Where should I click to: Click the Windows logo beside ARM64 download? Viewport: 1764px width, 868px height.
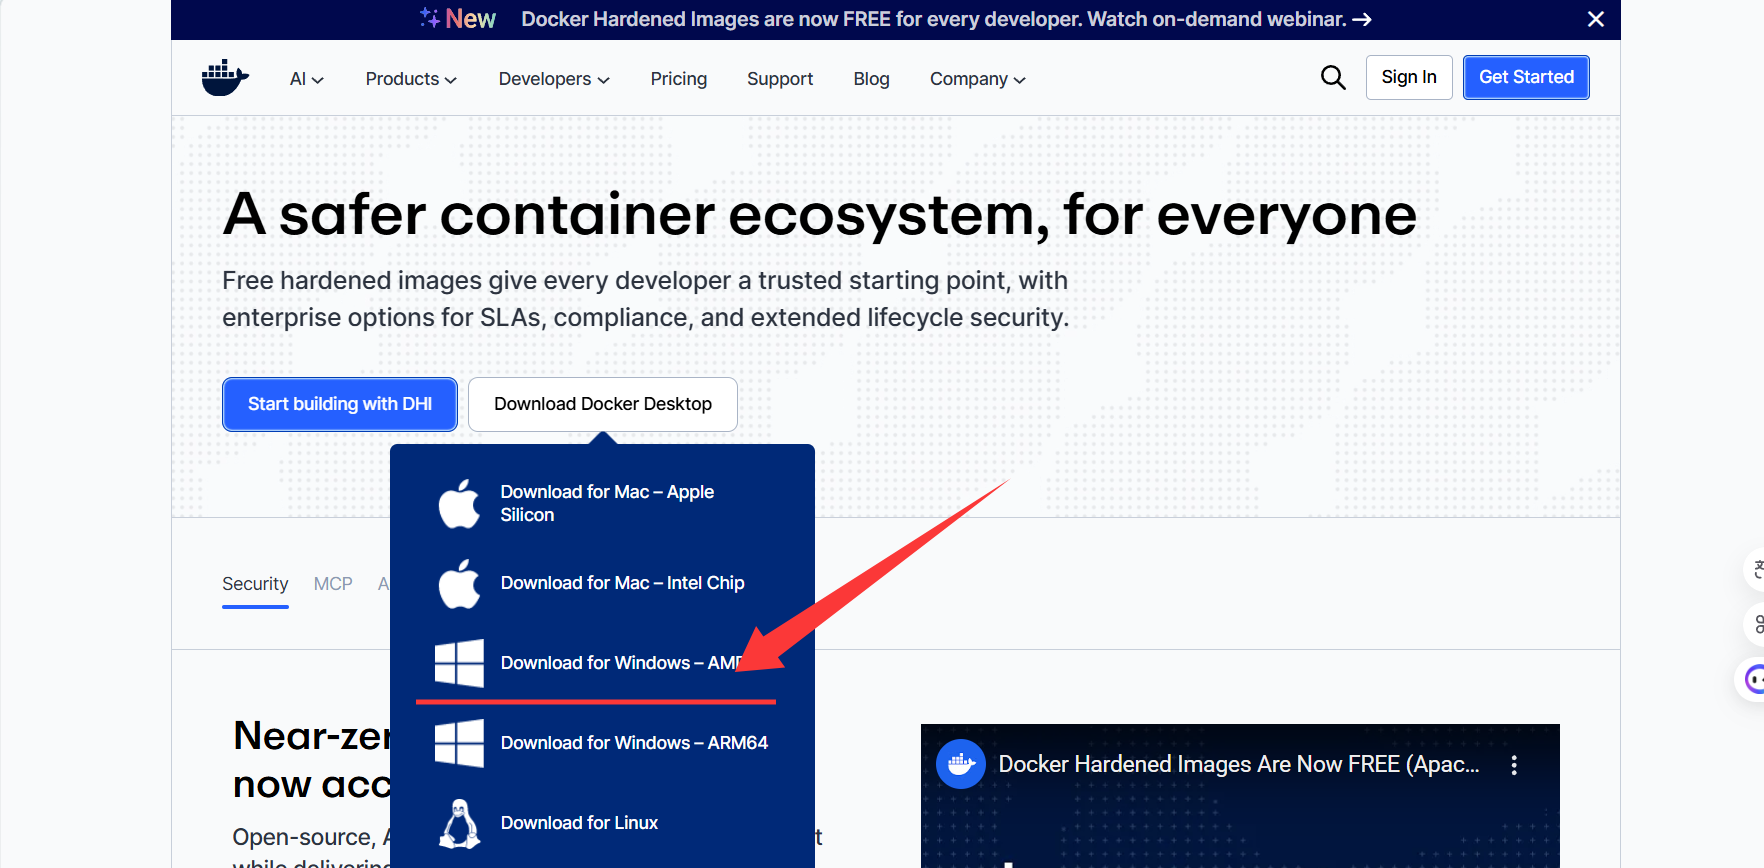tap(459, 743)
